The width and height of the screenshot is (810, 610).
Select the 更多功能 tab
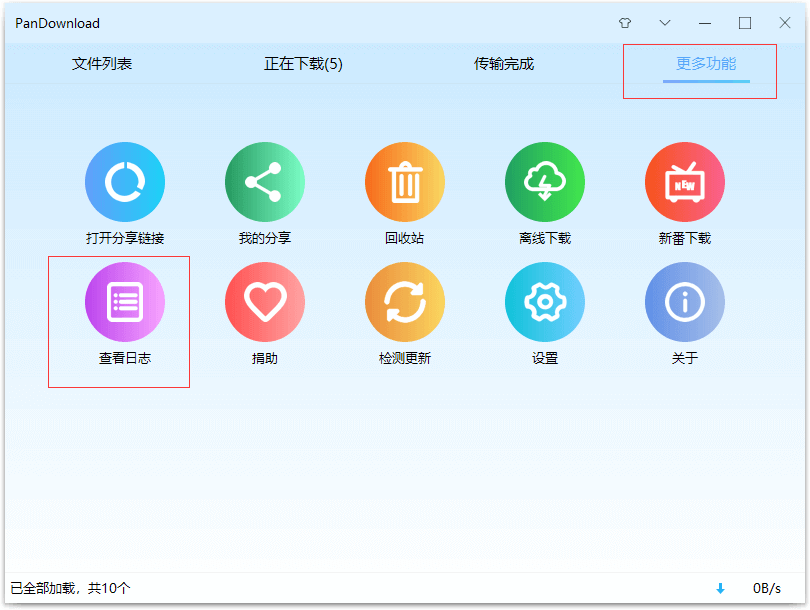click(x=705, y=64)
